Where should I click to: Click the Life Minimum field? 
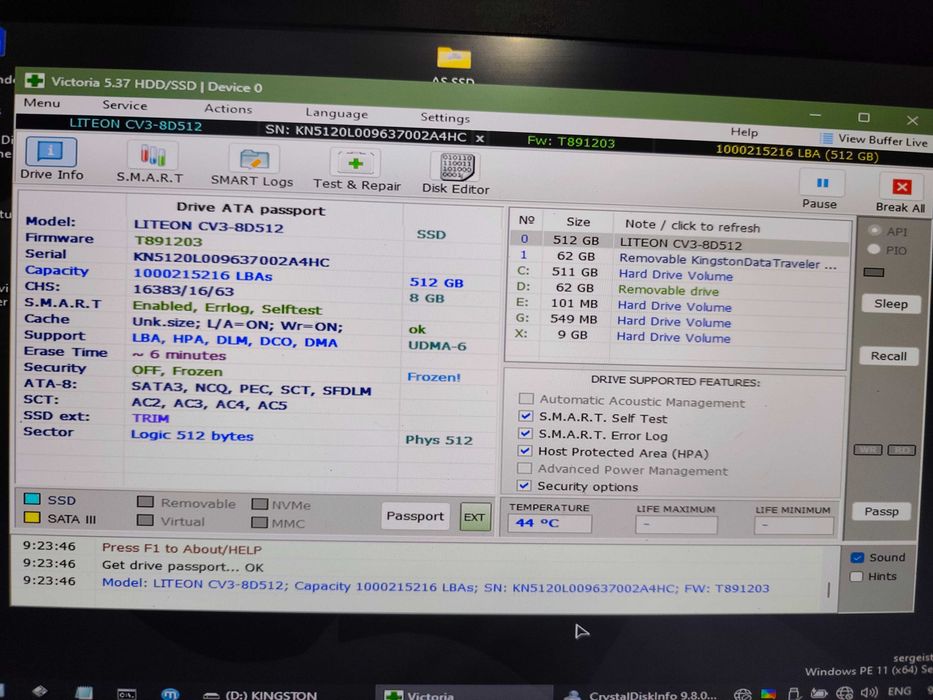point(794,526)
